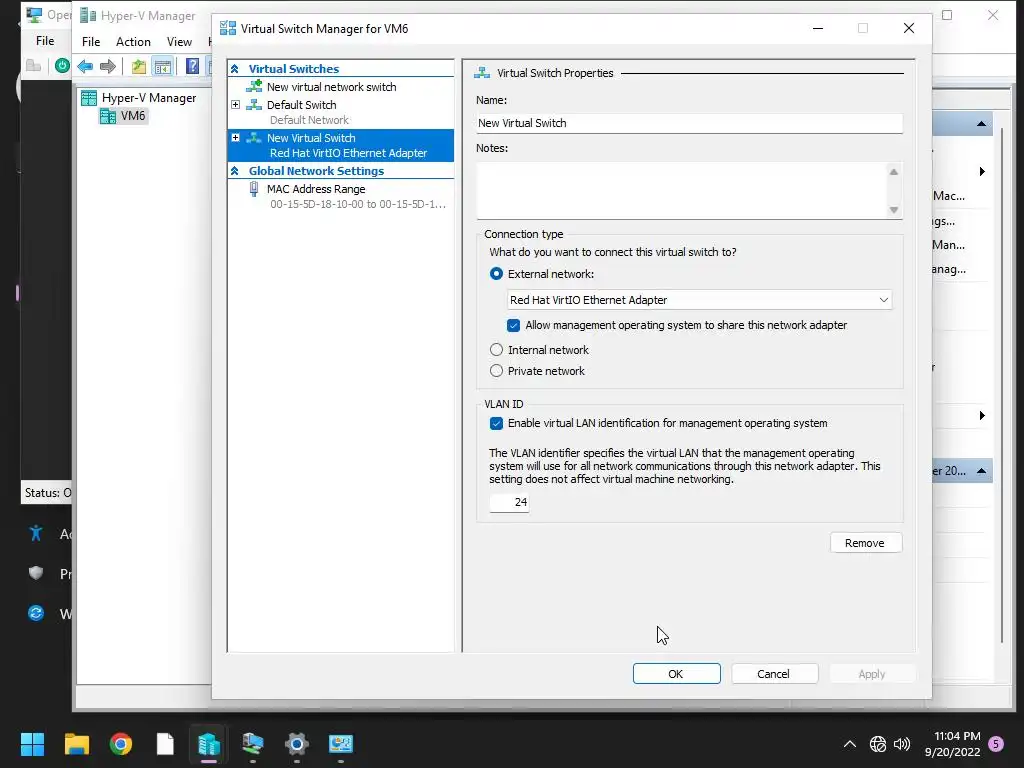1024x768 pixels.
Task: Open Settings gear on taskbar
Action: click(296, 744)
